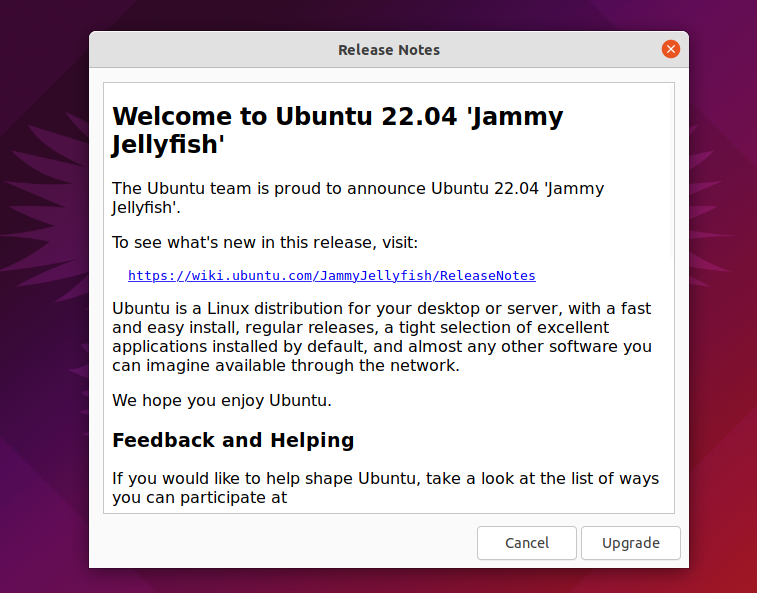The width and height of the screenshot is (757, 593).
Task: Click 'To see what's new in this release' line
Action: tap(265, 242)
